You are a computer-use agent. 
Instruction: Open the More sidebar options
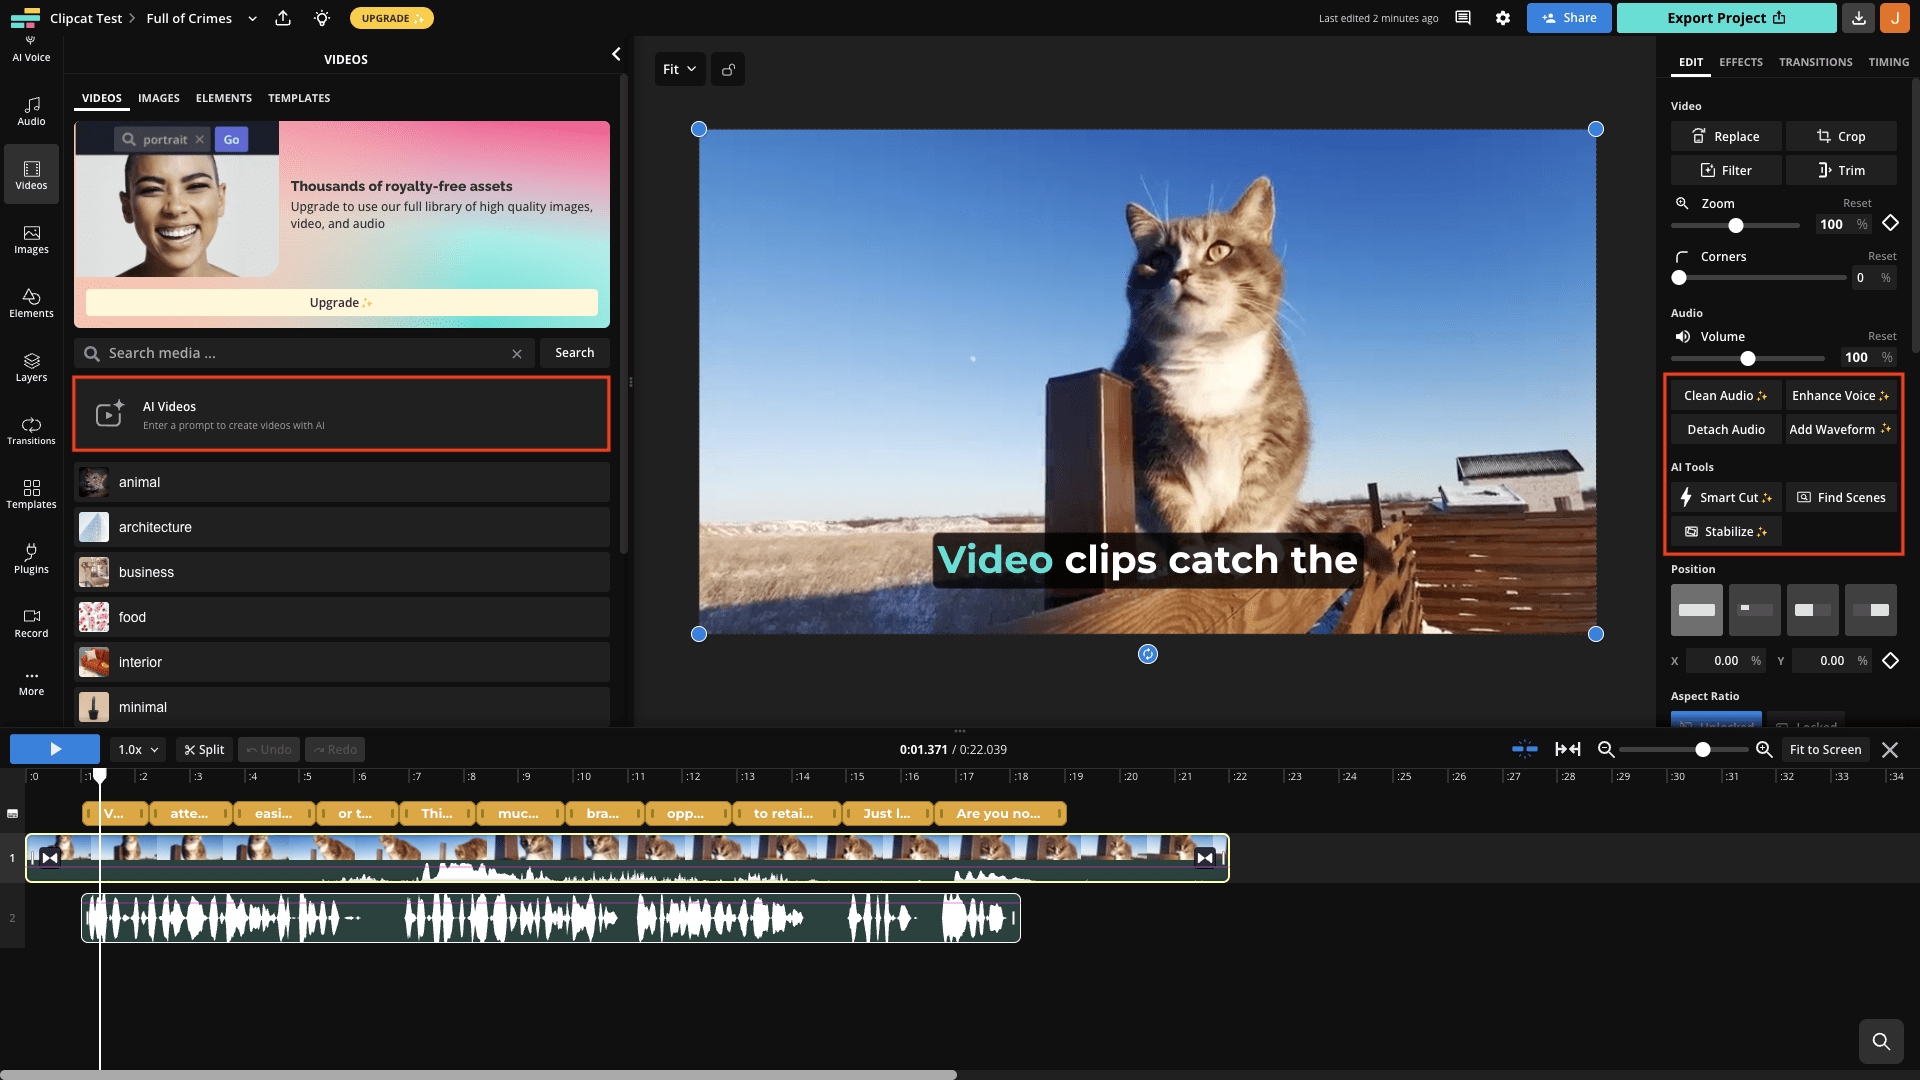[31, 683]
